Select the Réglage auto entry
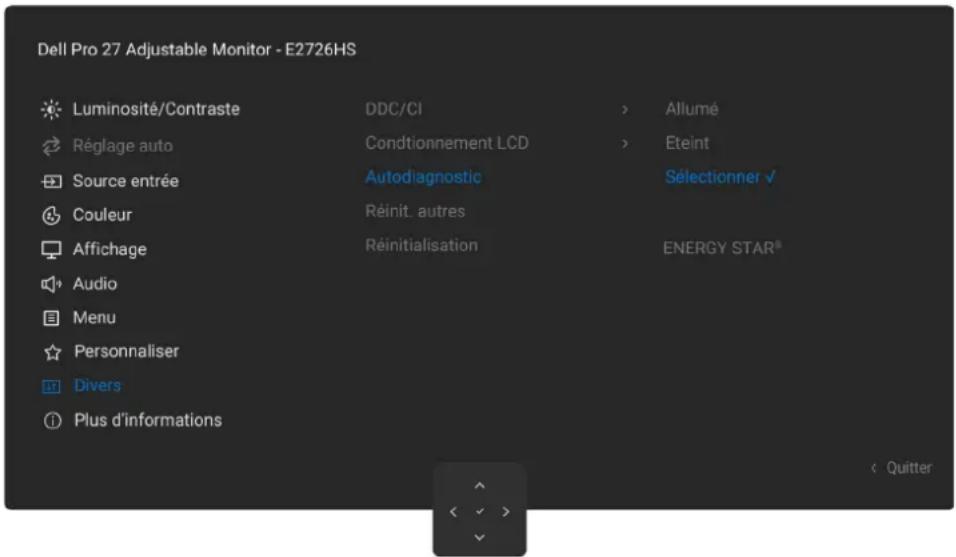The image size is (956, 557). point(123,146)
